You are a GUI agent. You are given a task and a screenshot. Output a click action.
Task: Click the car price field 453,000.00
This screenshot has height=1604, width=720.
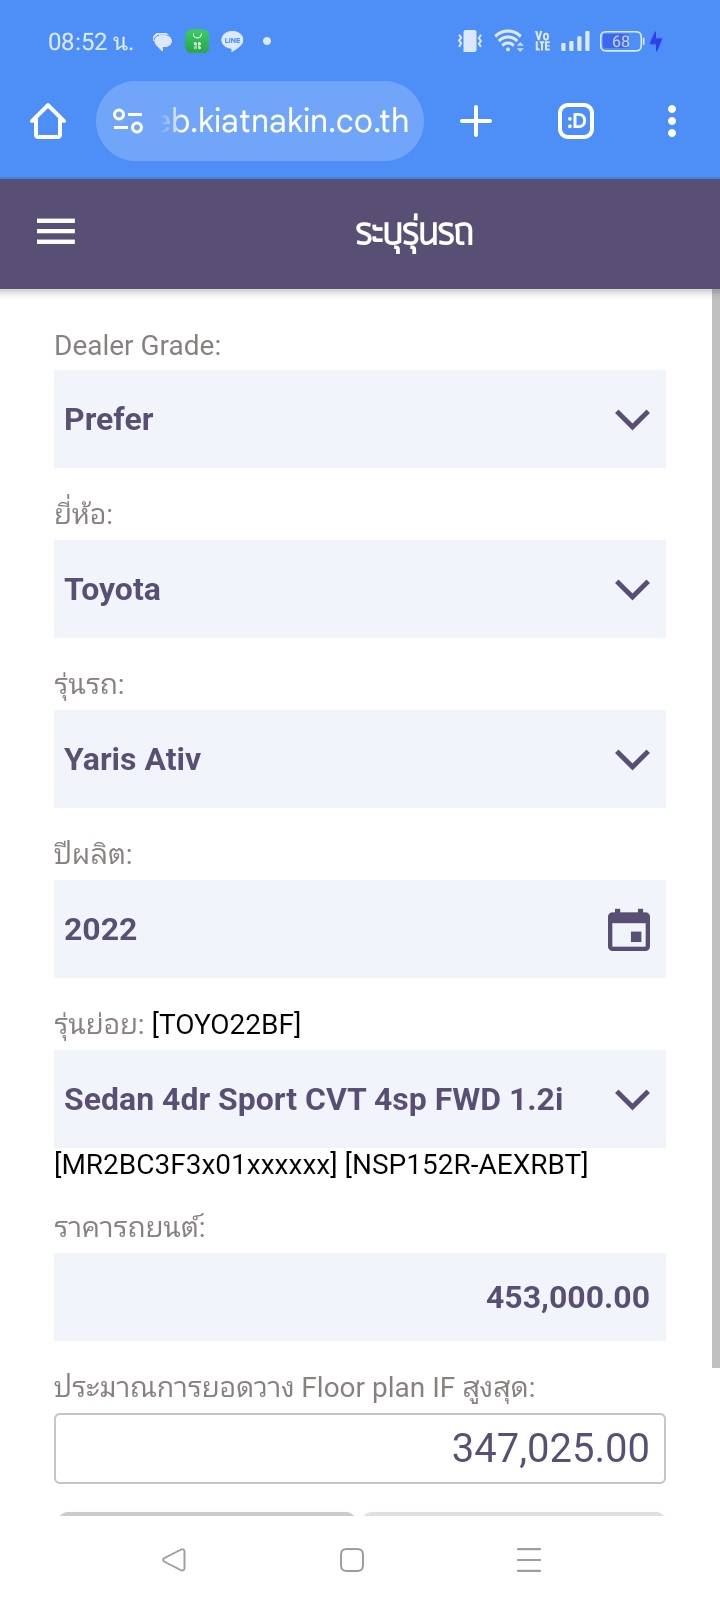coord(359,1297)
